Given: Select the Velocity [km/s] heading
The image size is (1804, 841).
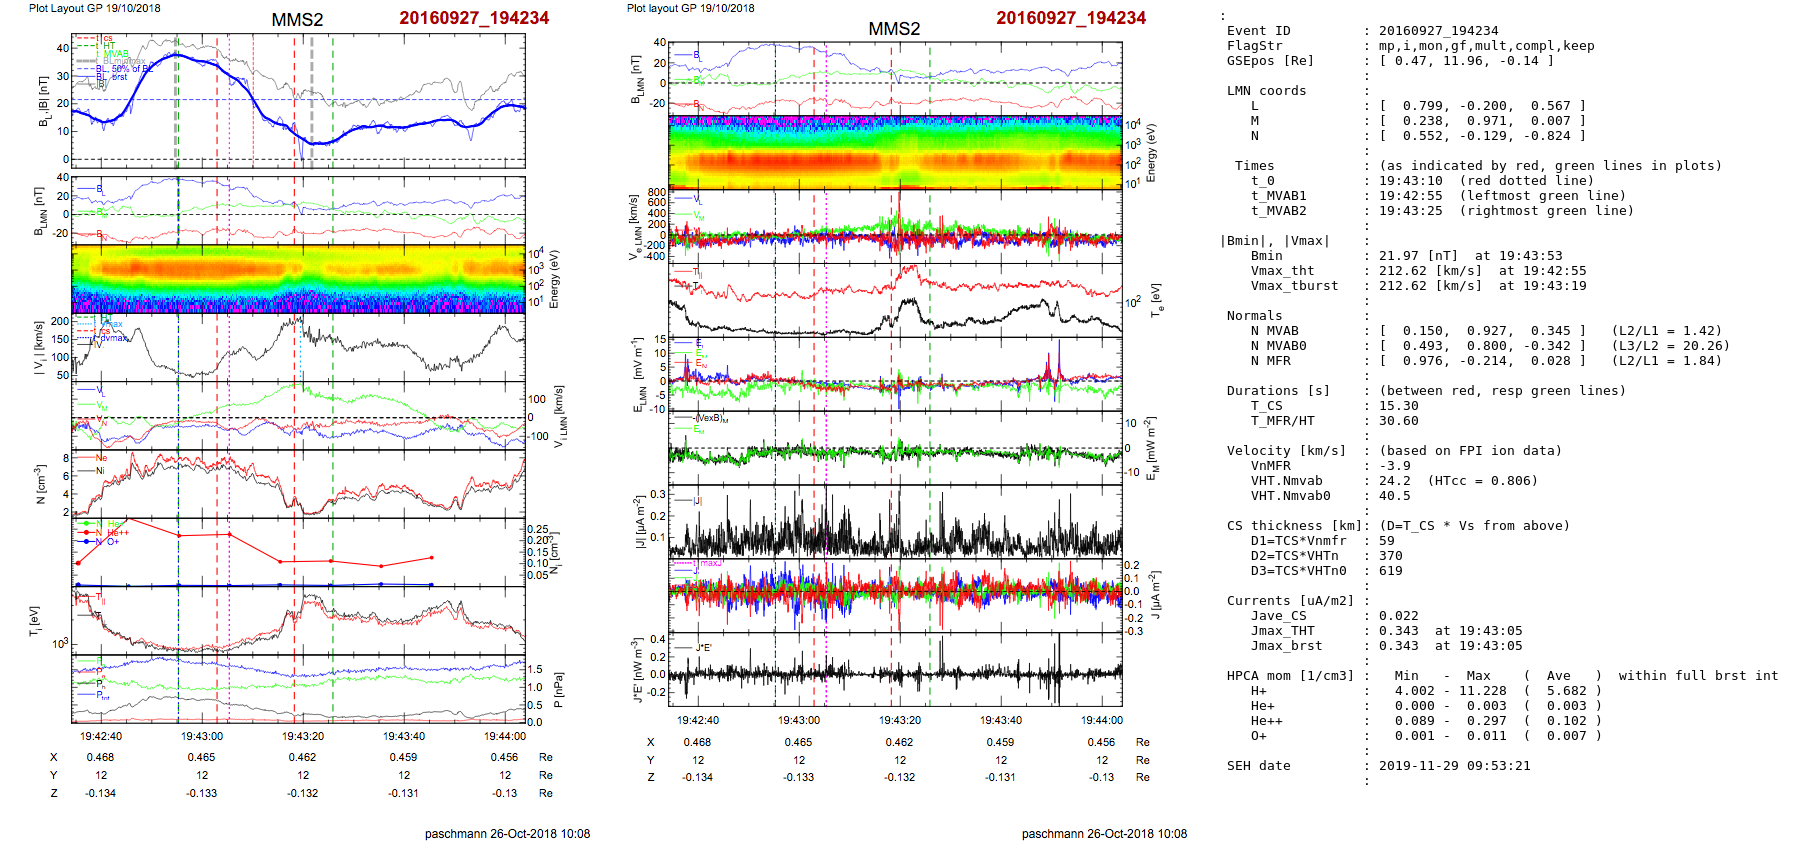Looking at the screenshot, I should click(x=1286, y=451).
